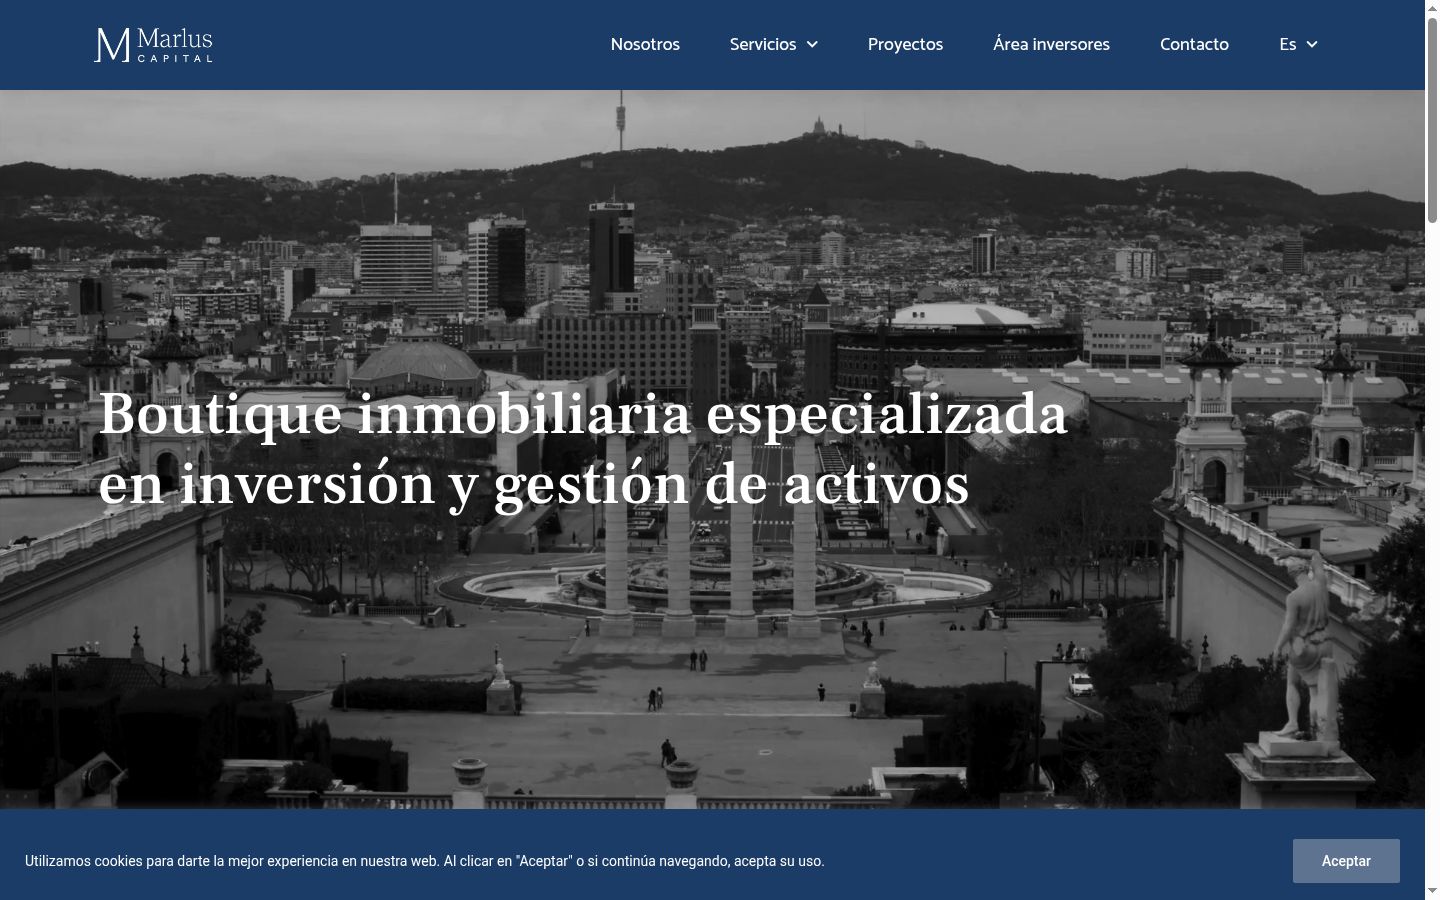
Task: Click the page vertical scrollbar thumb
Action: point(1432,120)
